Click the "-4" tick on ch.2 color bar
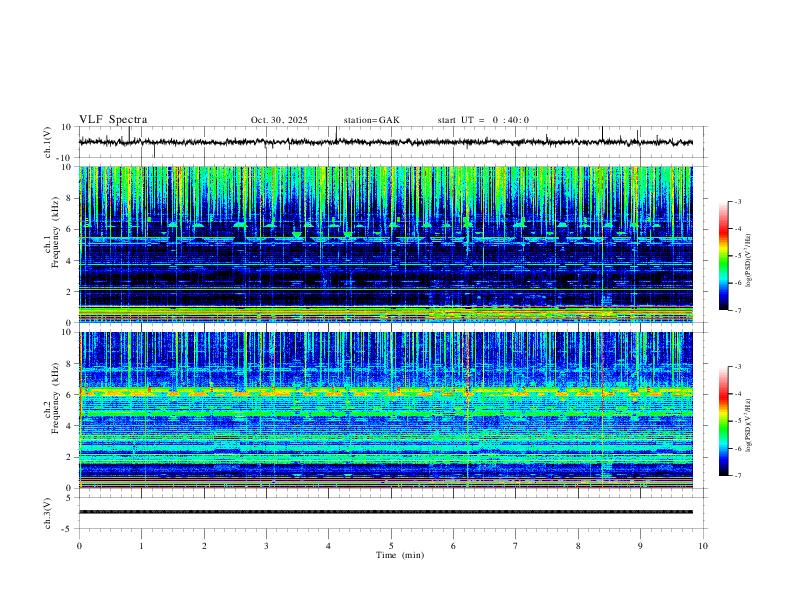This screenshot has width=792, height=612. (738, 394)
